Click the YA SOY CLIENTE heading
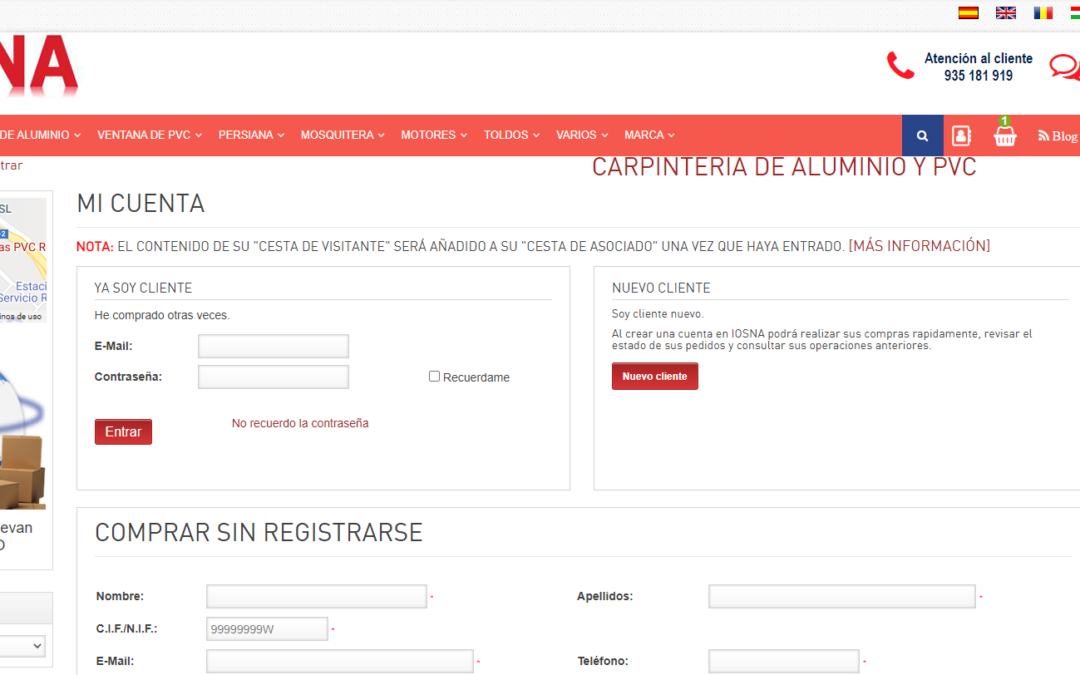1080x675 pixels. pyautogui.click(x=143, y=288)
